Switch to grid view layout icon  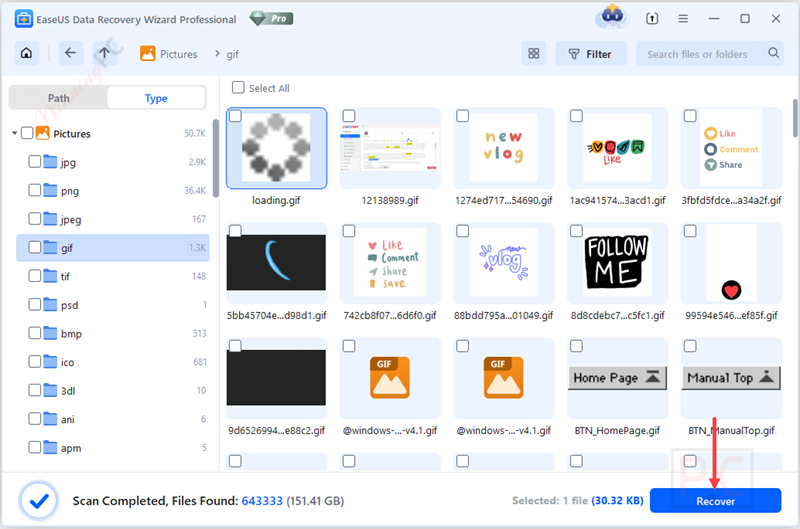pyautogui.click(x=534, y=54)
